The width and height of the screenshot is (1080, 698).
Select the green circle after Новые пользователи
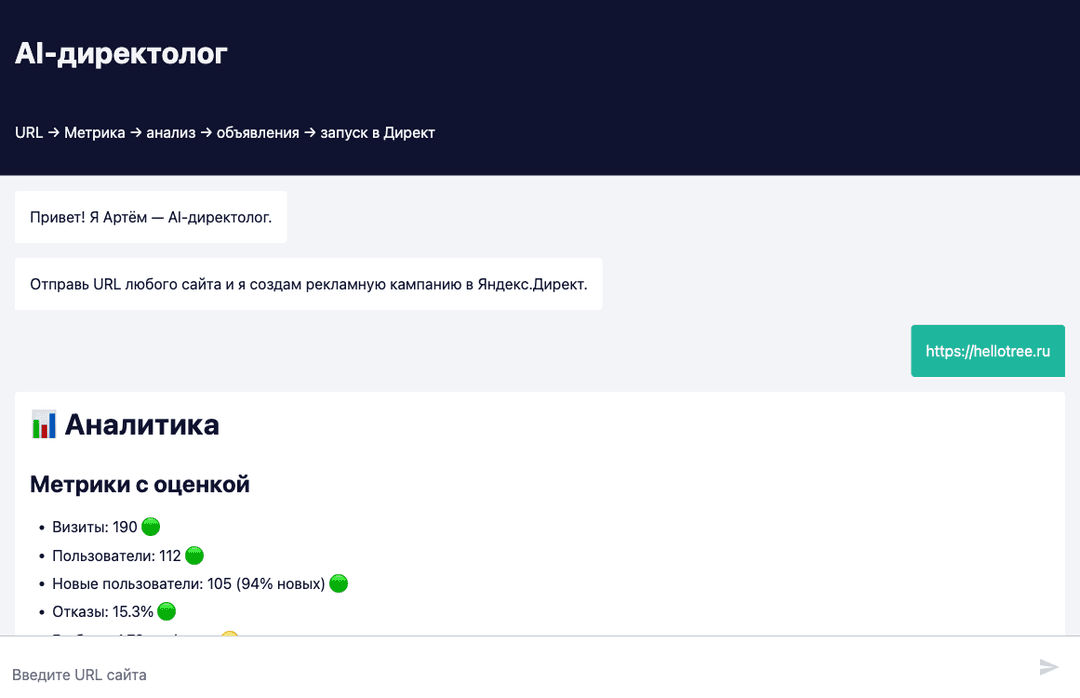click(x=338, y=583)
